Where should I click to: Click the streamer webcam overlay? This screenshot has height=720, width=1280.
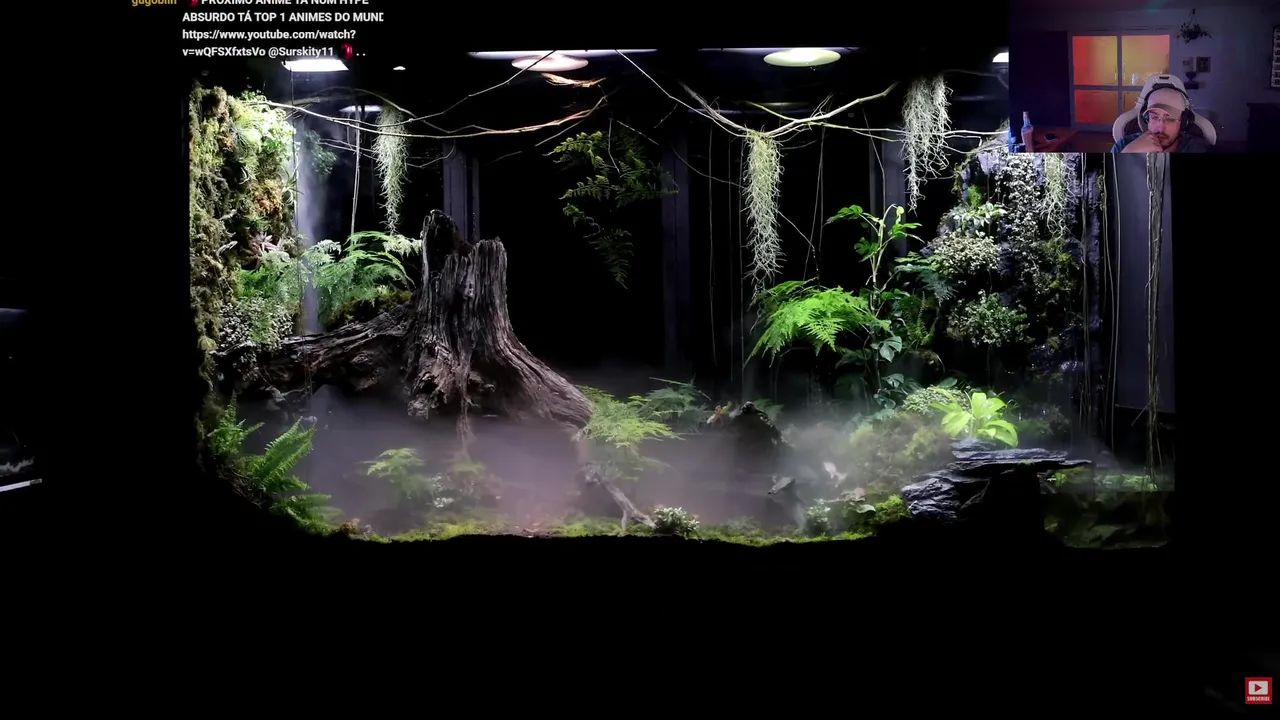[x=1144, y=76]
